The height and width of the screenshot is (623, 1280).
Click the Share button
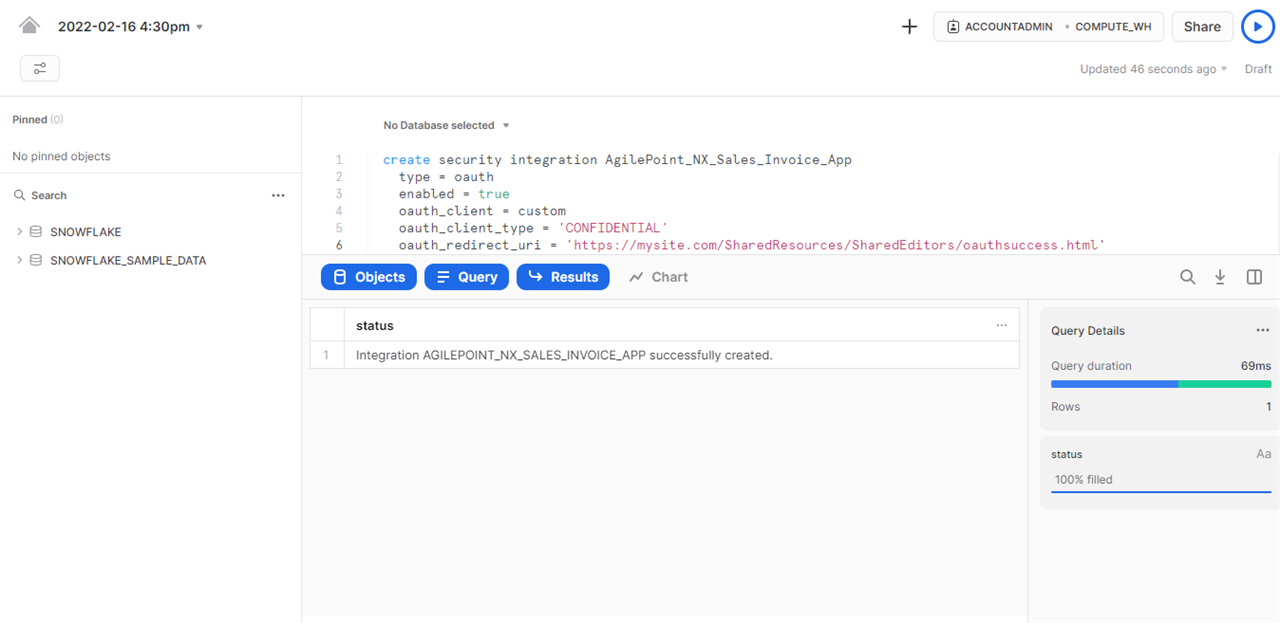point(1202,27)
